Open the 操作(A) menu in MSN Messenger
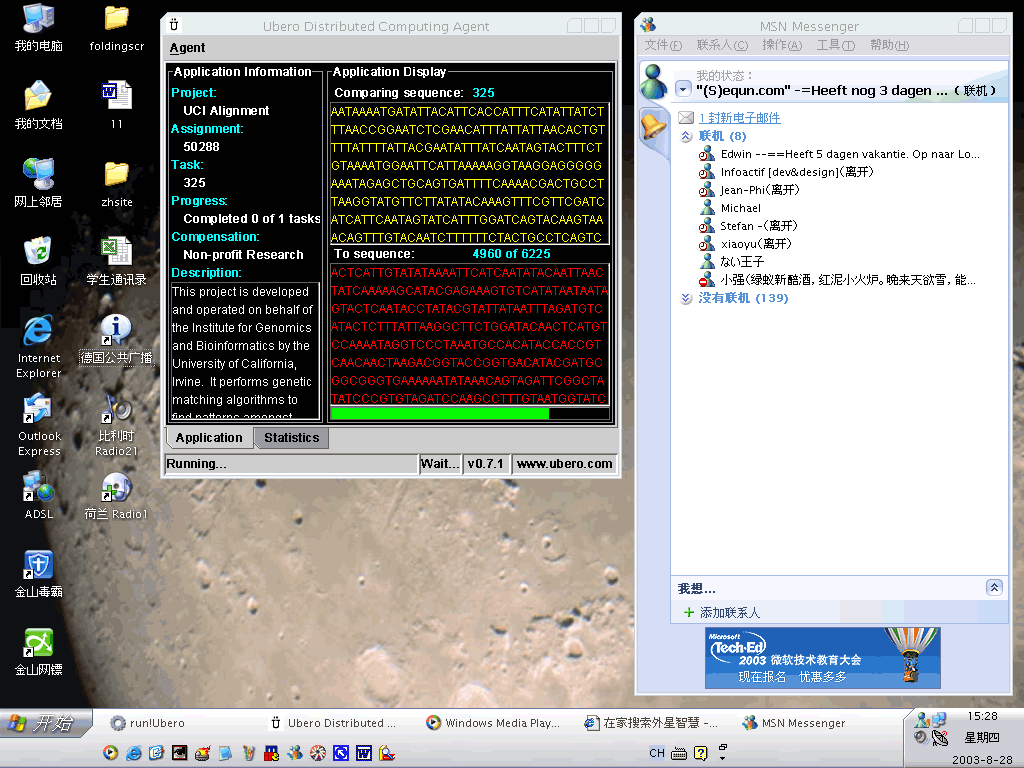1024x768 pixels. tap(782, 45)
